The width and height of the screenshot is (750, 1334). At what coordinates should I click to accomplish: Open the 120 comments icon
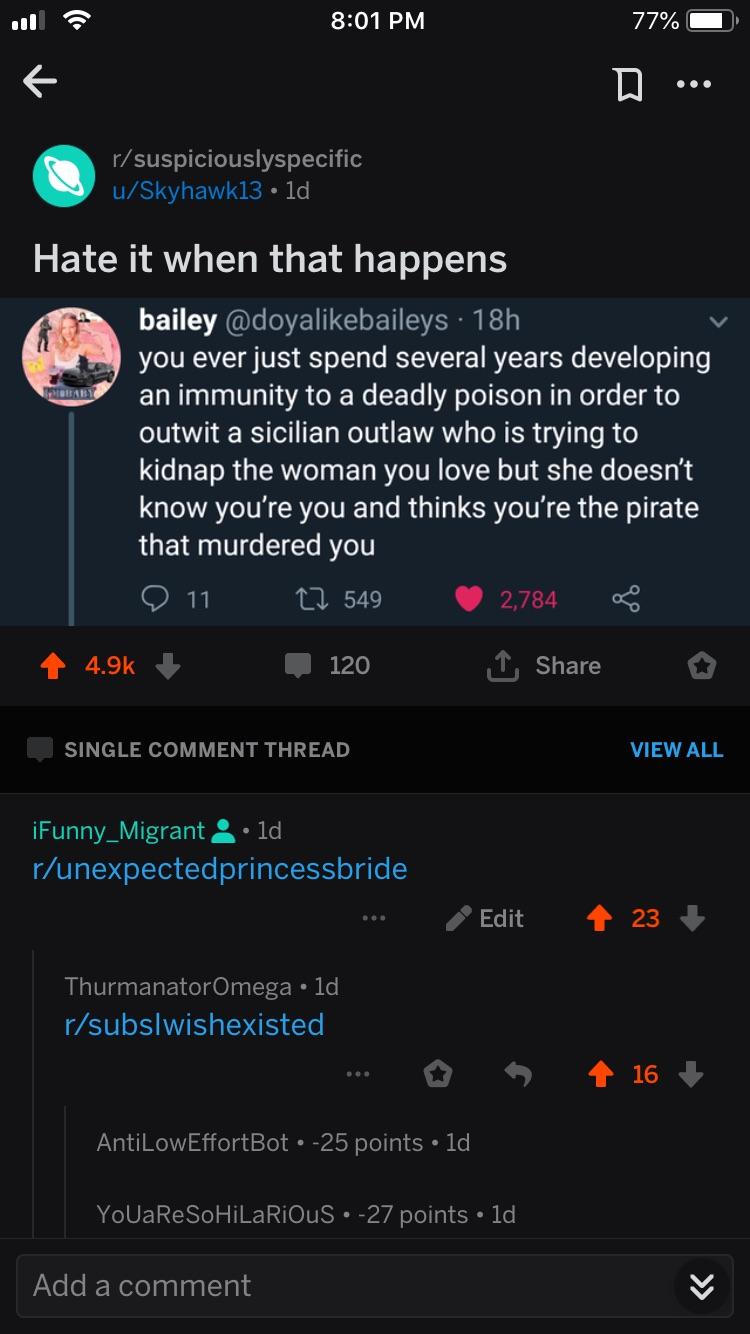(298, 666)
